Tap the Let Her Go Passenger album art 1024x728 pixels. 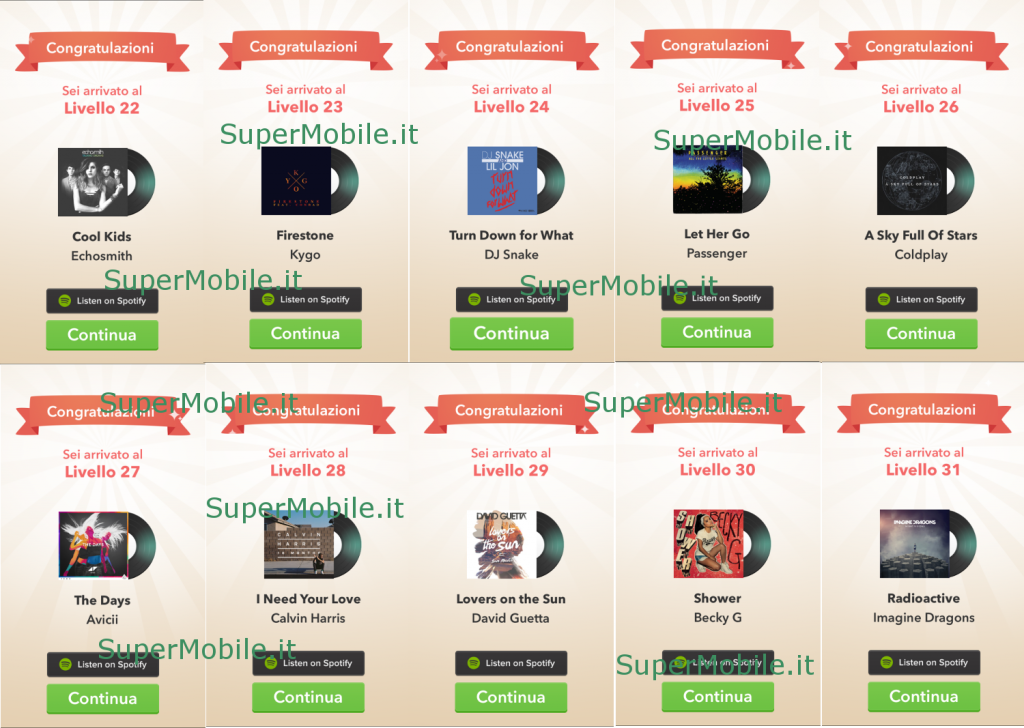tap(708, 180)
